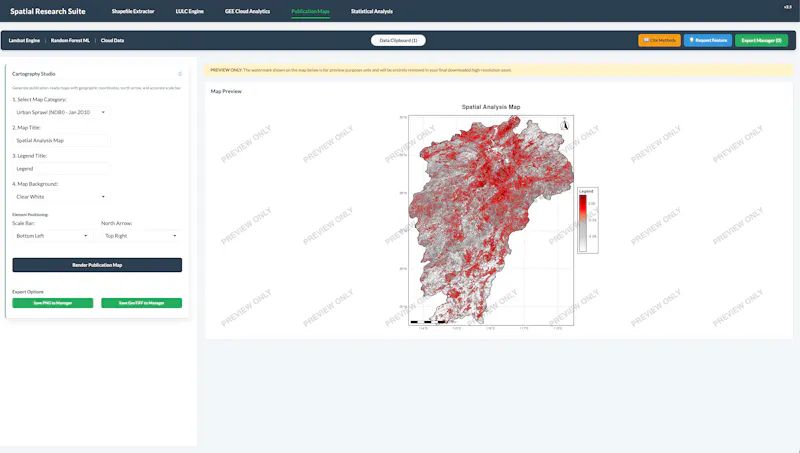Open the Shapefile Extractor tab
The image size is (800, 453).
click(x=133, y=11)
